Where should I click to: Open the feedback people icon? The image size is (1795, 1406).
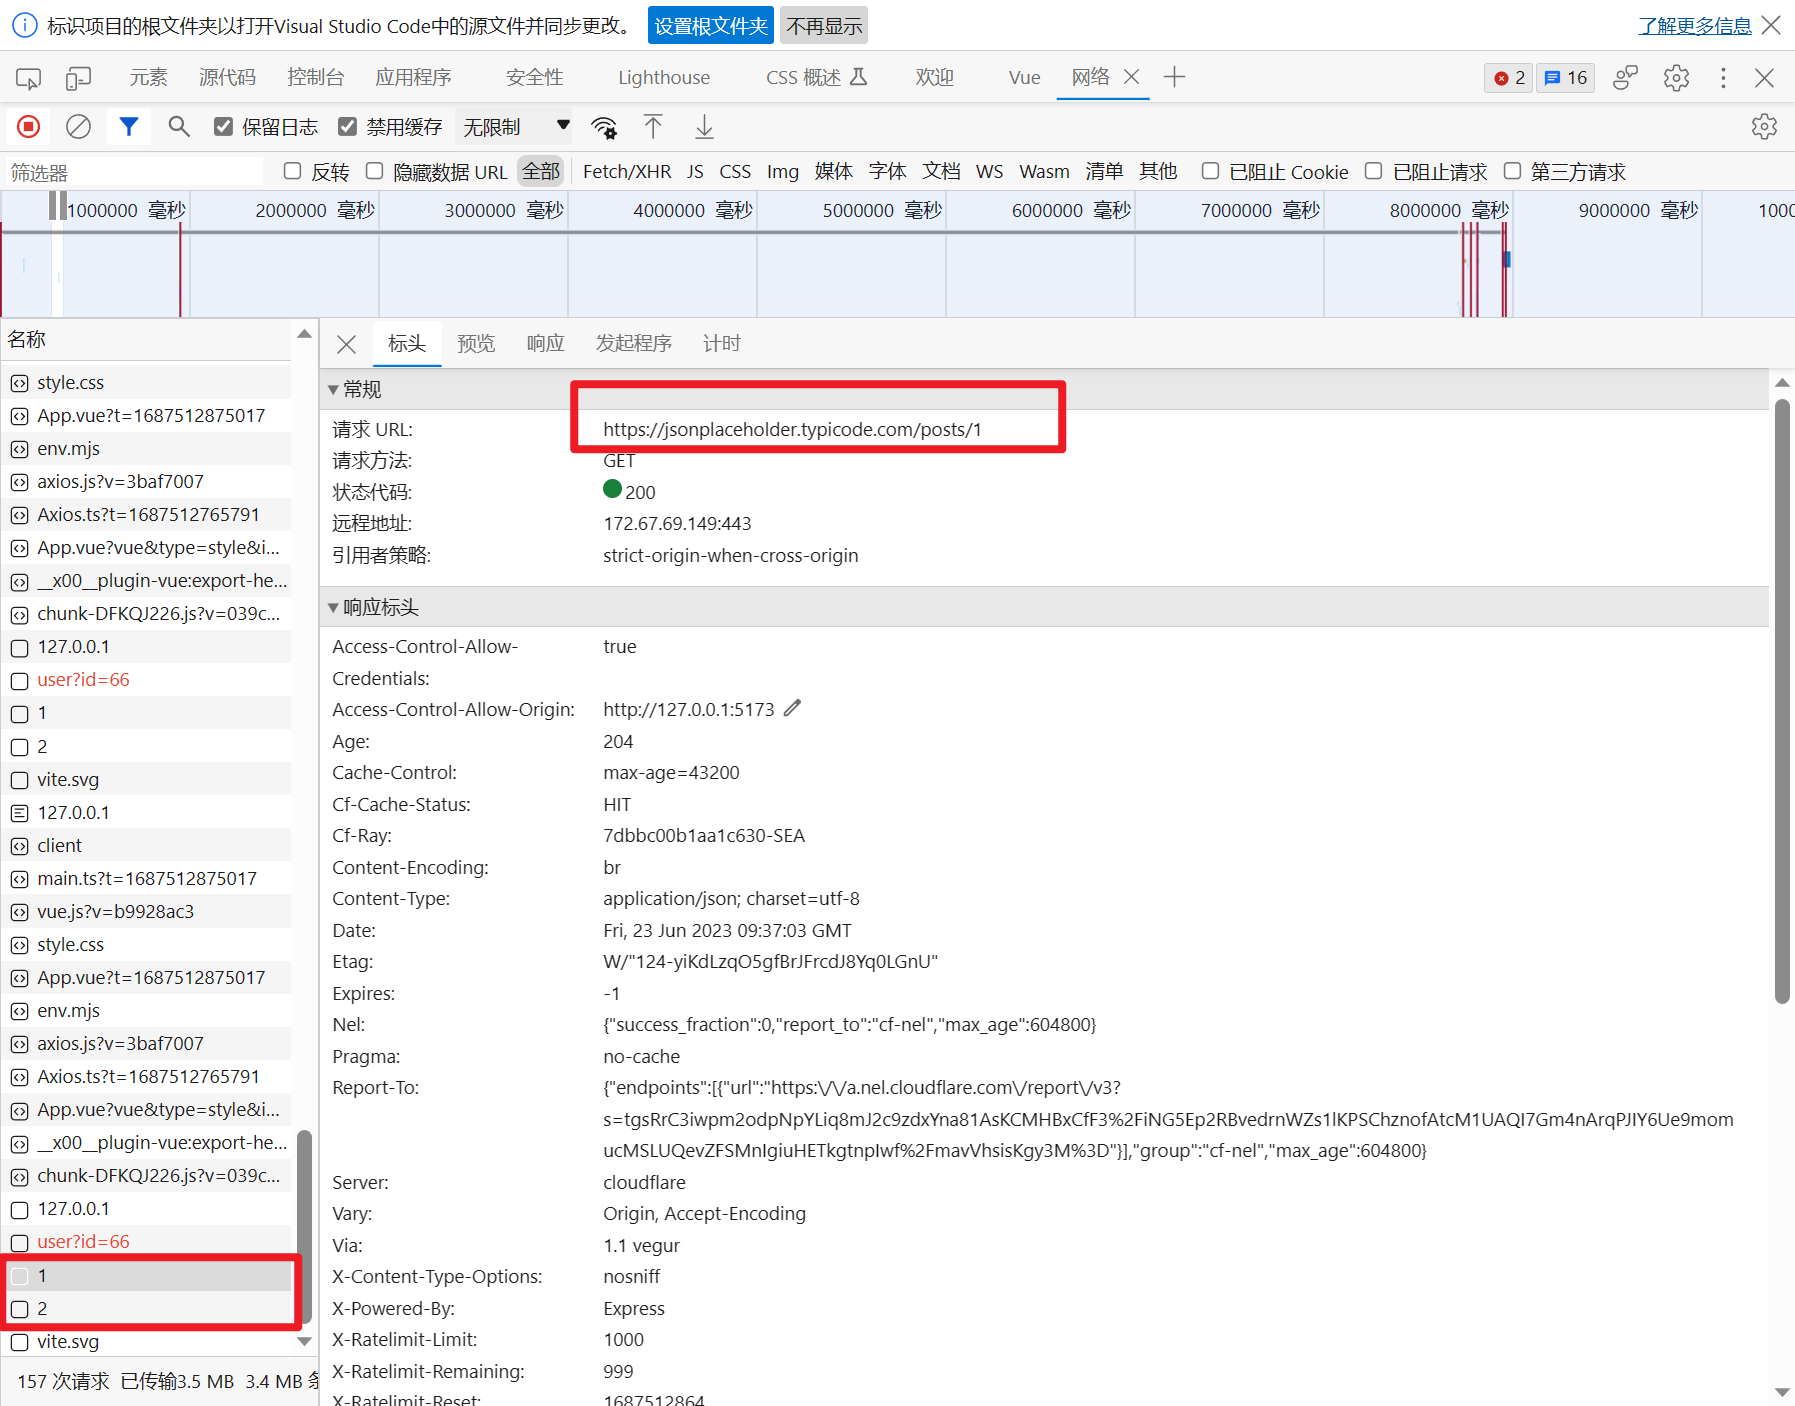[1626, 78]
